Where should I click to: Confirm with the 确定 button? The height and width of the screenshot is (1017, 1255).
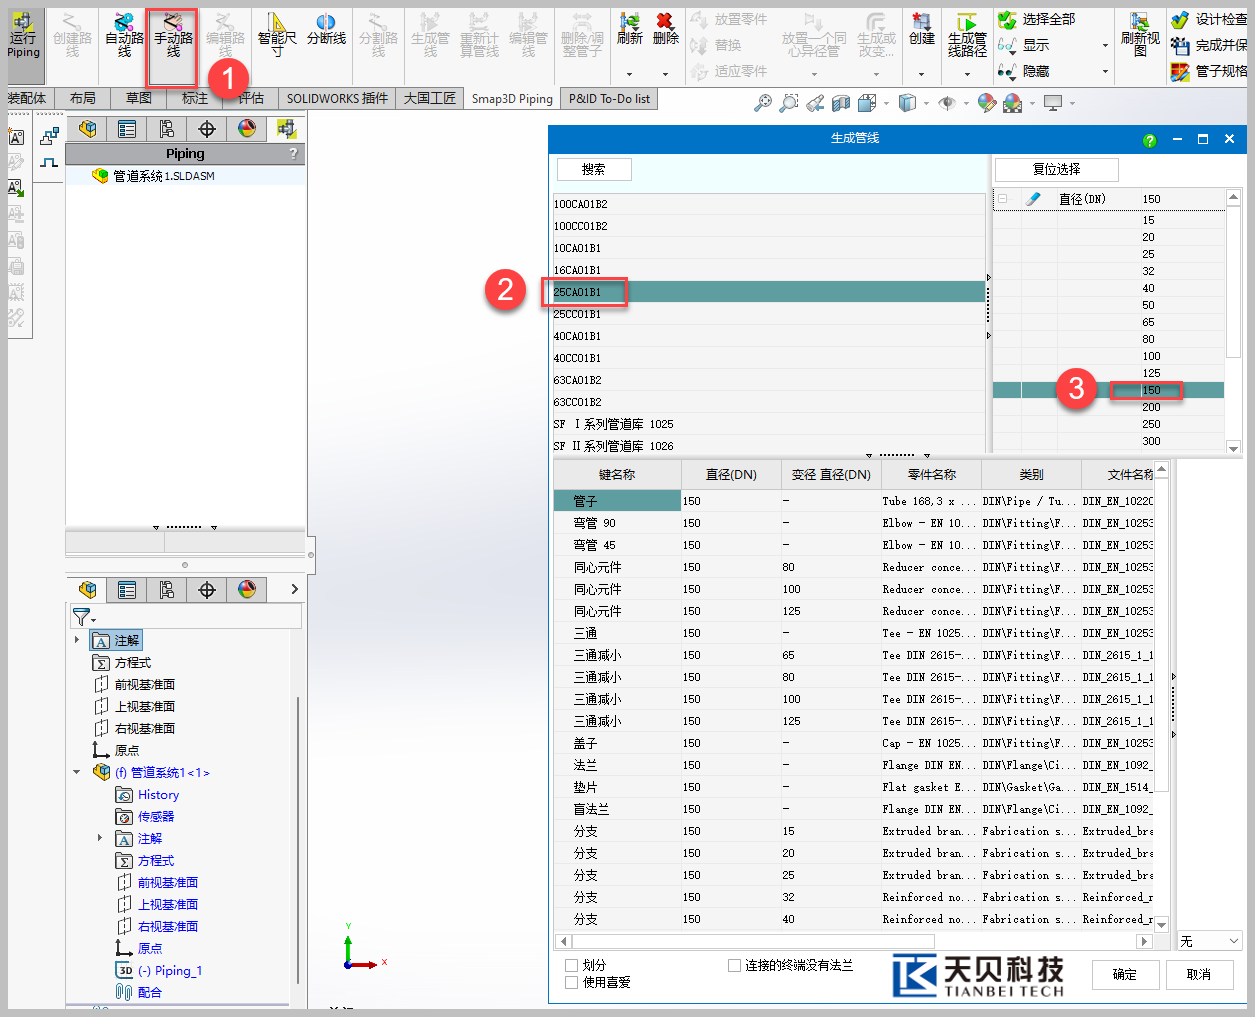click(x=1125, y=974)
